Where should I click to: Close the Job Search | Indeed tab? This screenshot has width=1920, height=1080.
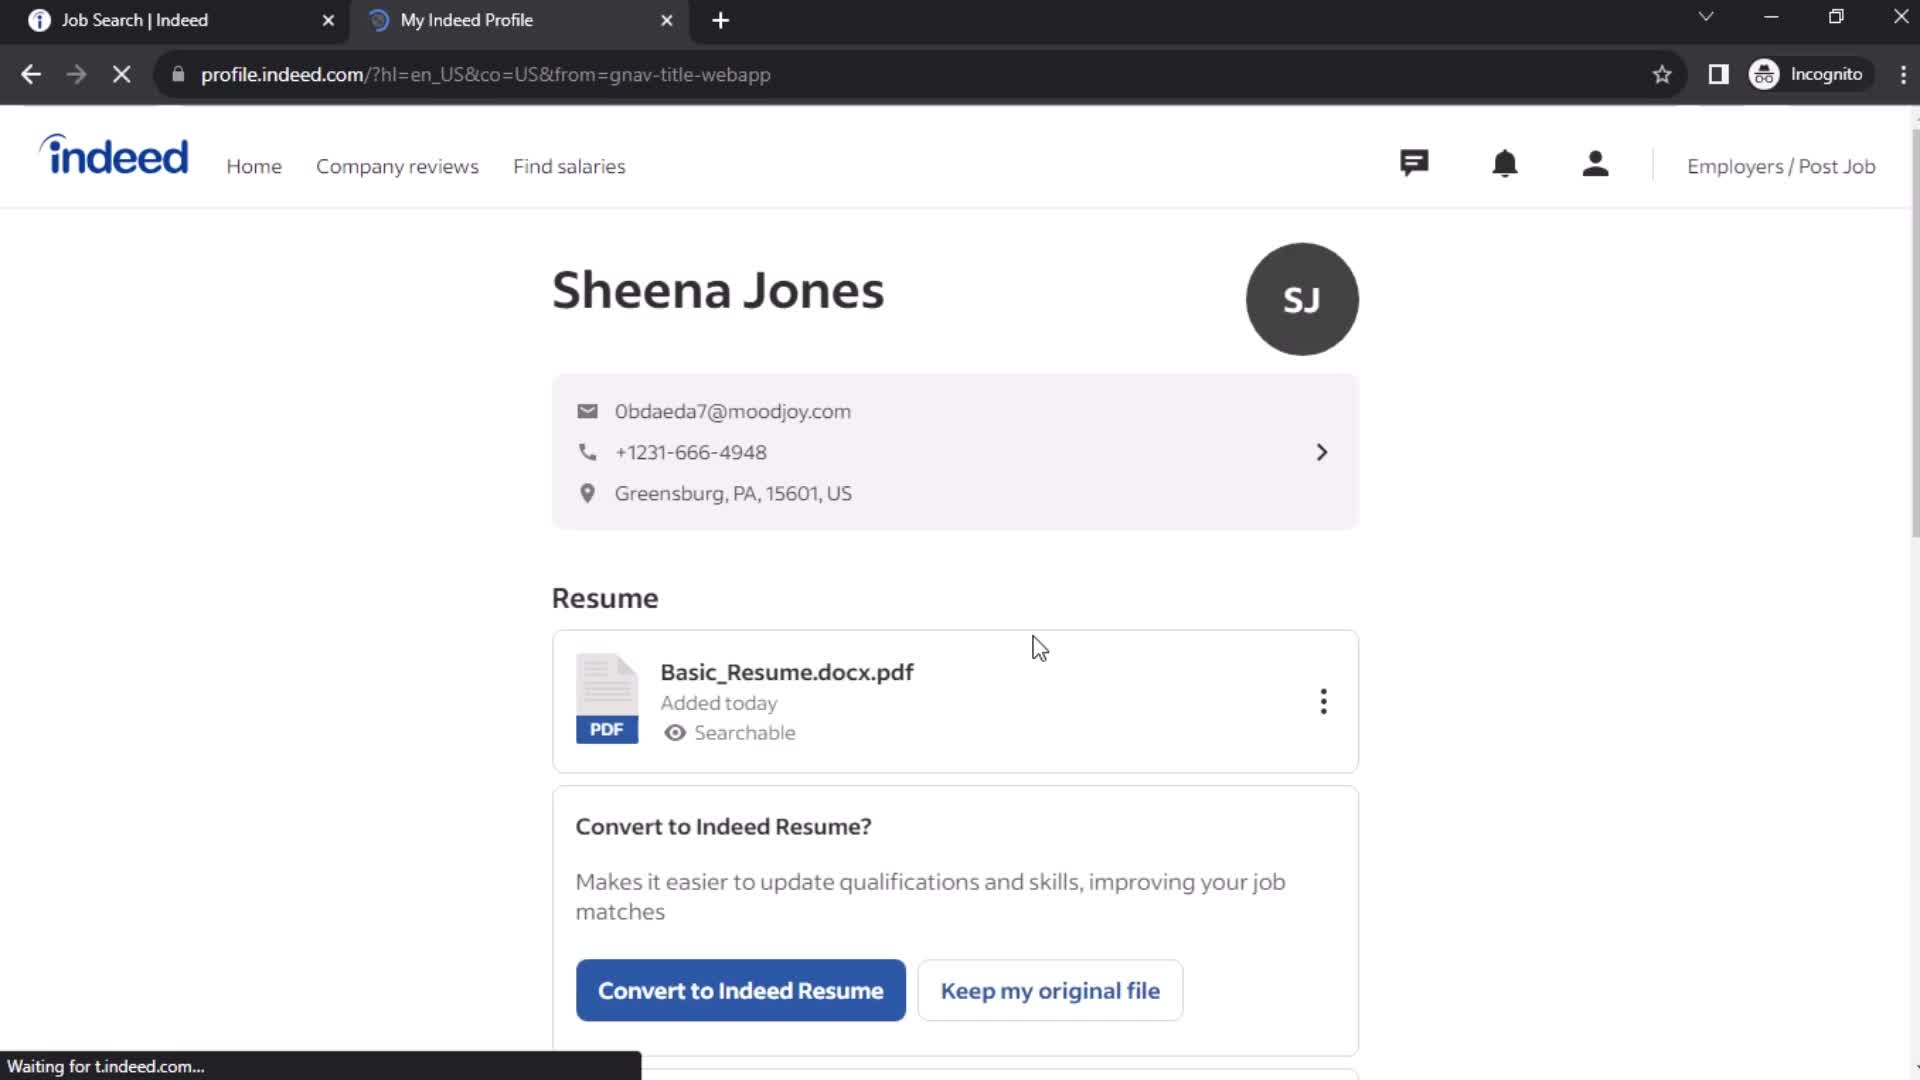[328, 20]
